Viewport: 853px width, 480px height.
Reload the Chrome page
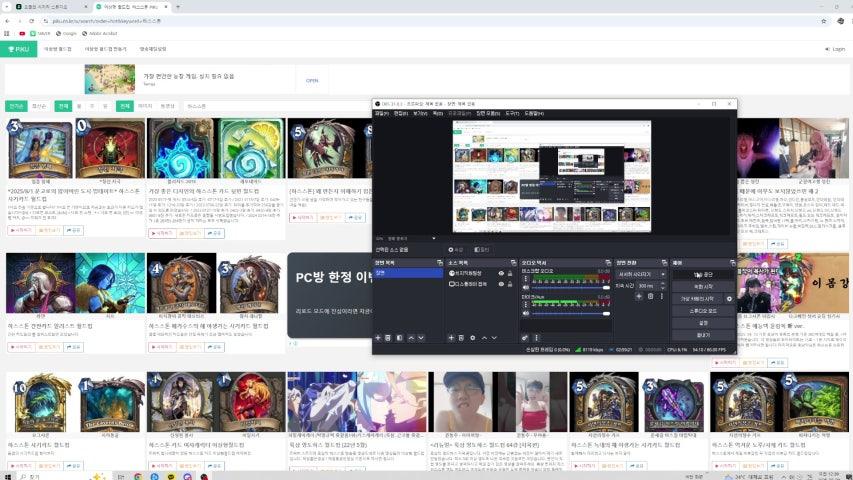tap(32, 21)
